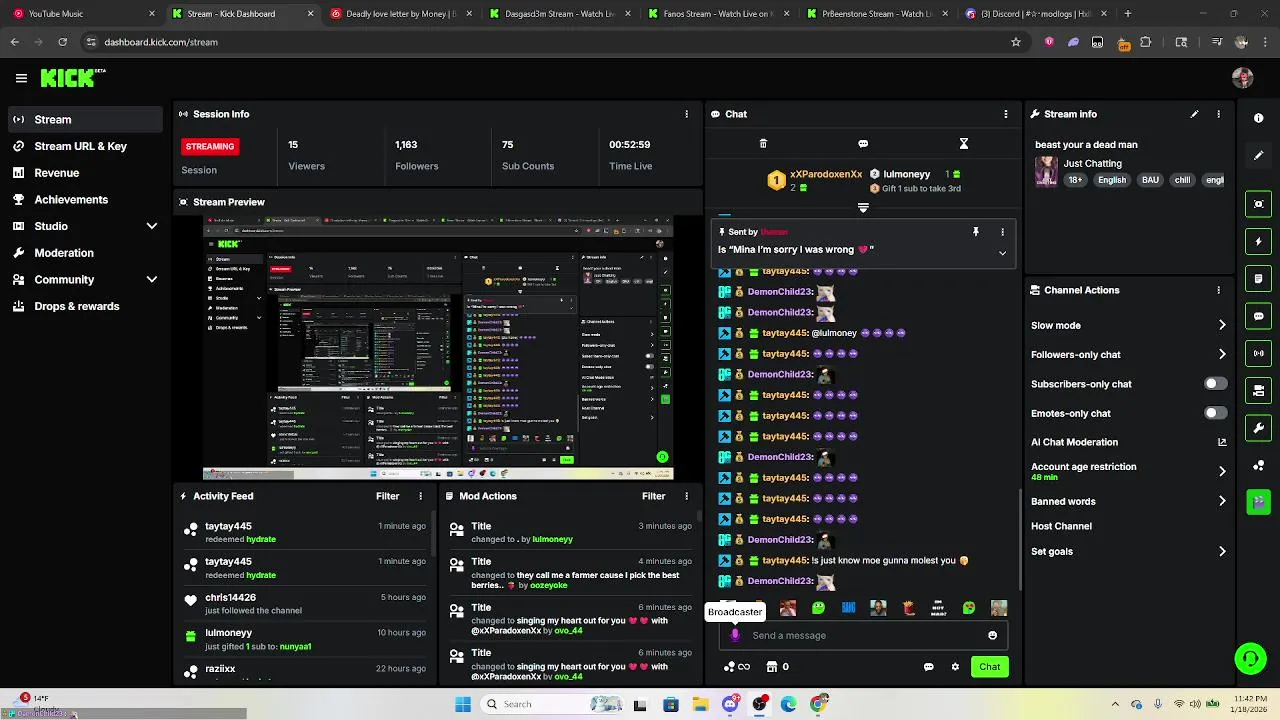The width and height of the screenshot is (1280, 720).
Task: Open AI Chat Moderation external link icon
Action: (x=1222, y=442)
